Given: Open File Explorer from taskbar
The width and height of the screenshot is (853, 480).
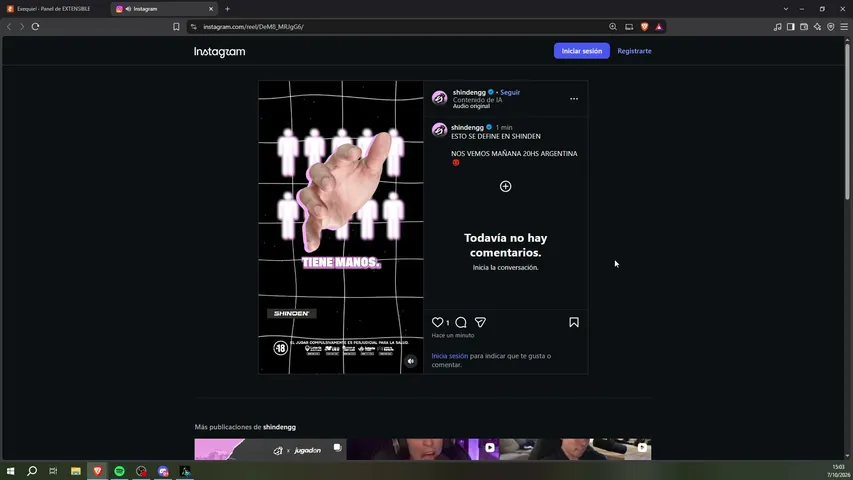Looking at the screenshot, I should [x=76, y=471].
